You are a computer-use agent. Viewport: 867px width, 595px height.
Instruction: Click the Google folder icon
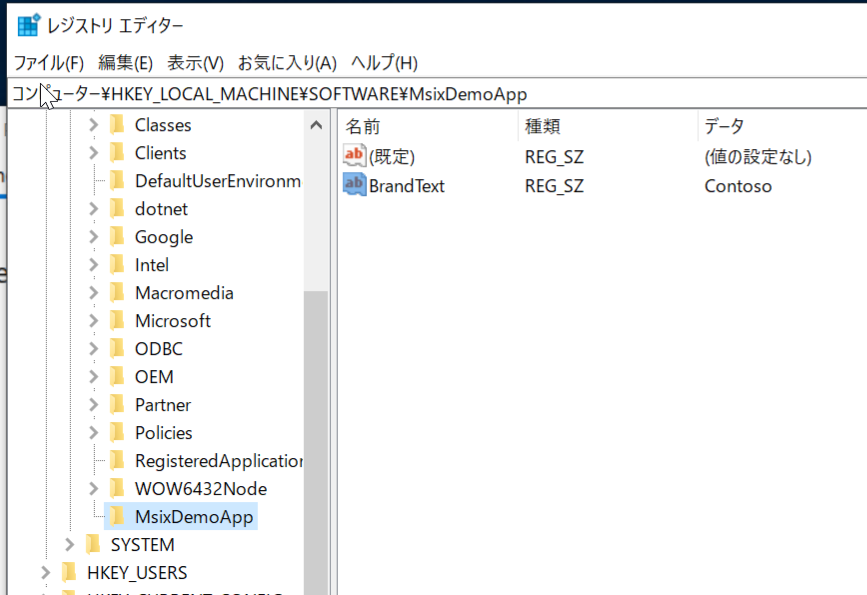(x=117, y=236)
